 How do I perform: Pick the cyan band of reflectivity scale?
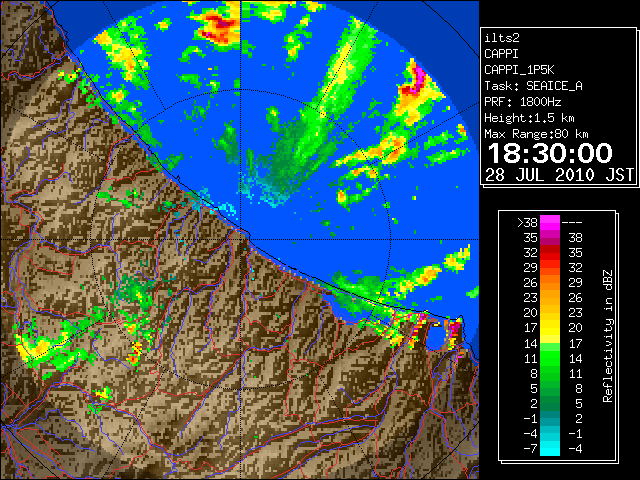tap(550, 449)
